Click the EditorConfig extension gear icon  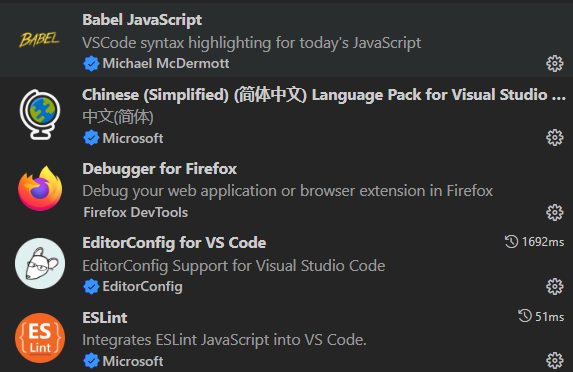(554, 286)
